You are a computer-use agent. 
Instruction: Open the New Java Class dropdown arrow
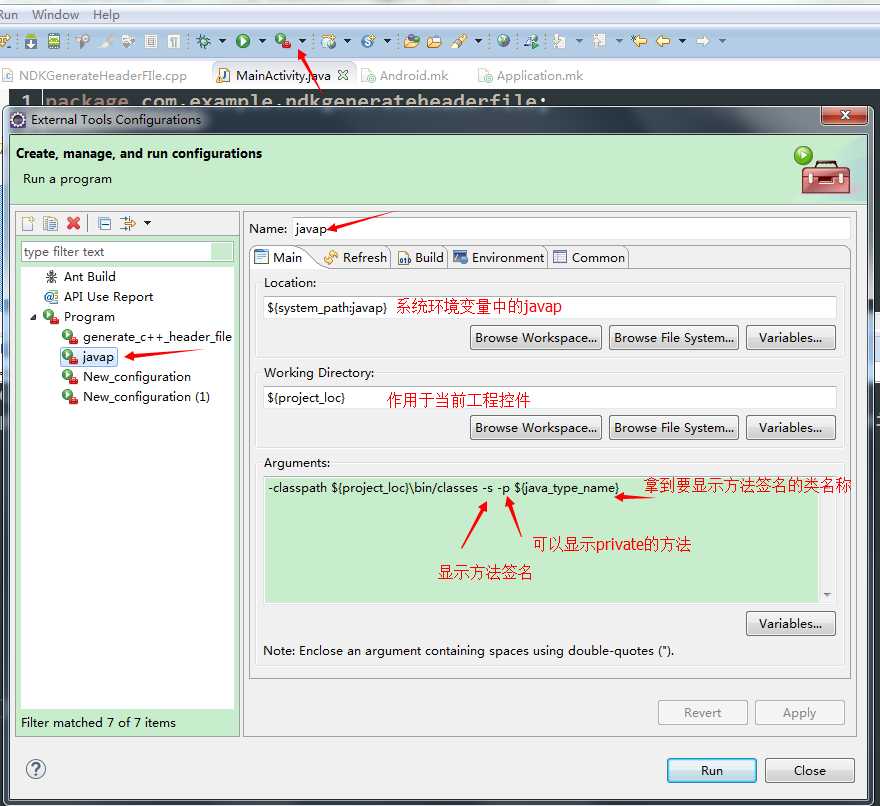click(x=387, y=41)
